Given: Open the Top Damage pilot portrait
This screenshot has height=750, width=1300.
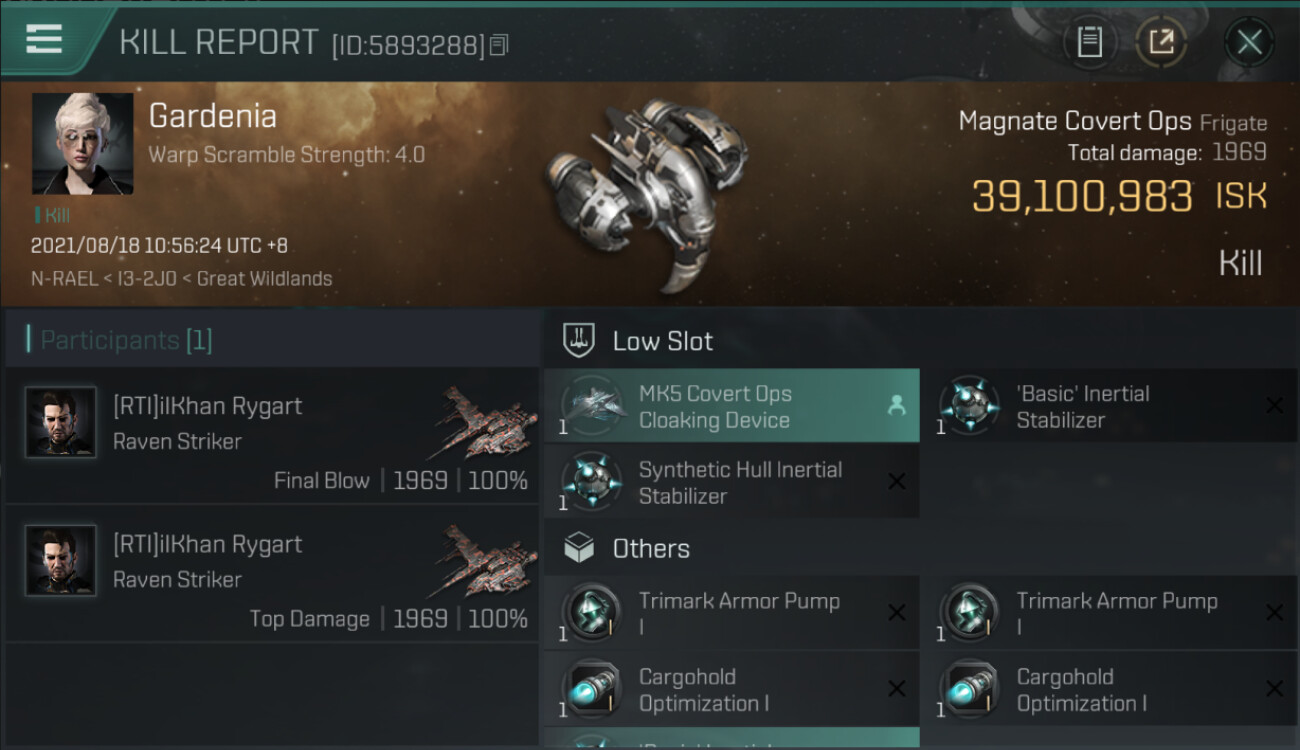Looking at the screenshot, I should tap(61, 560).
